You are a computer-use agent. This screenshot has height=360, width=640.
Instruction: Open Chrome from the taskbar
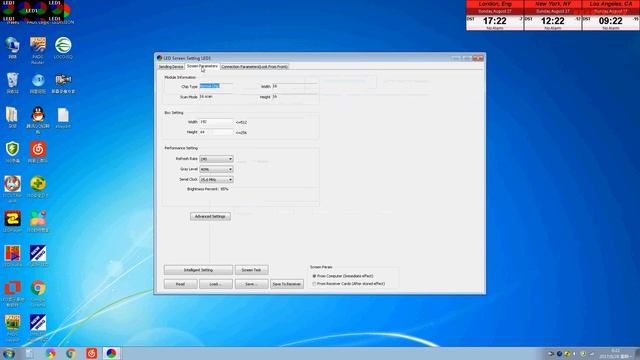coord(71,353)
